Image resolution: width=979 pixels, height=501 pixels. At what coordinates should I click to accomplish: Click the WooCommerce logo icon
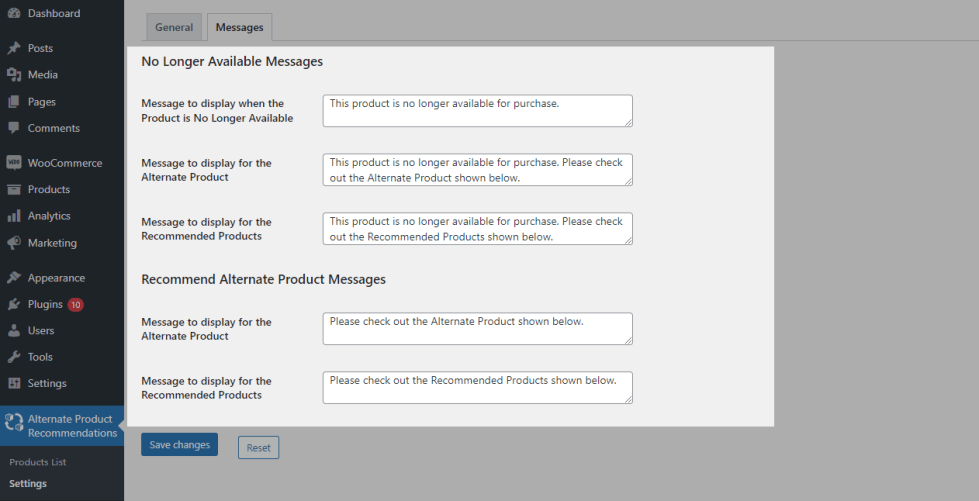(14, 163)
